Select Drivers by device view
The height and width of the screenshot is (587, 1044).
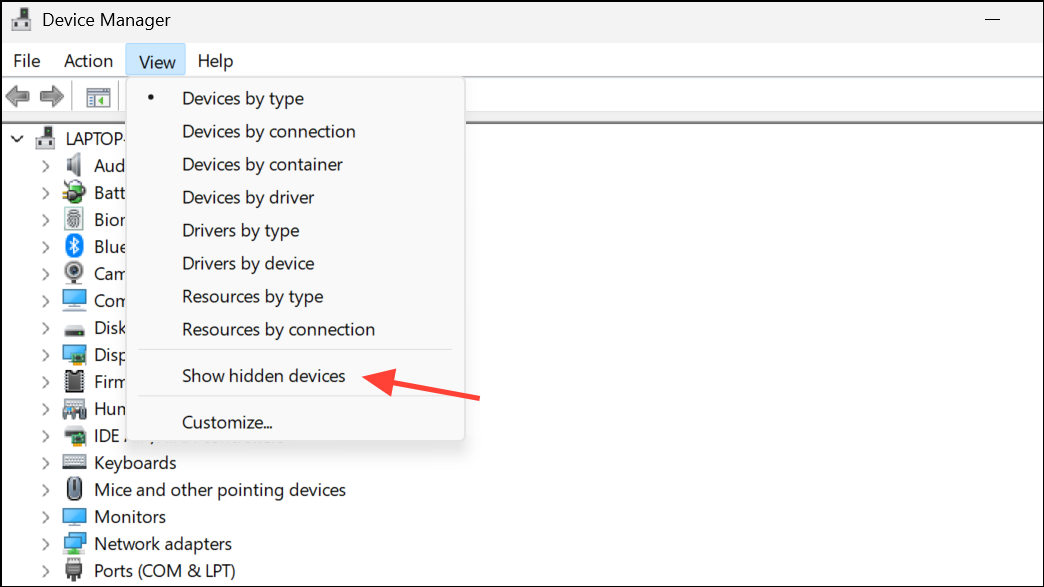coord(248,263)
